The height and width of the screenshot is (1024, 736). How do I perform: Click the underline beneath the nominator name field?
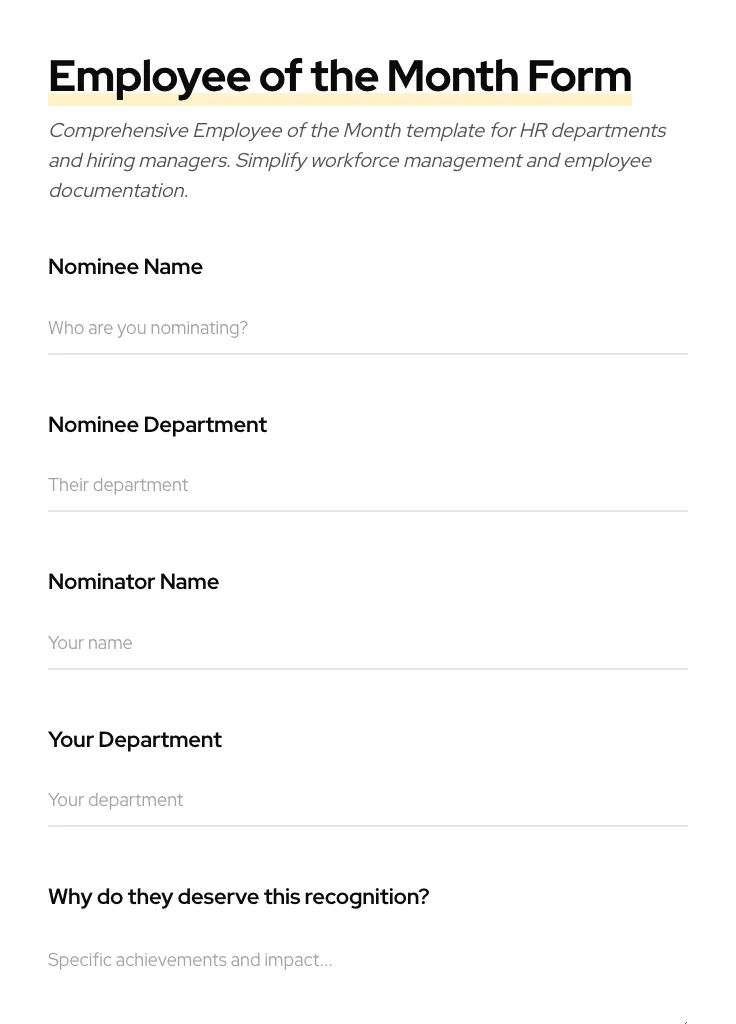click(x=368, y=669)
